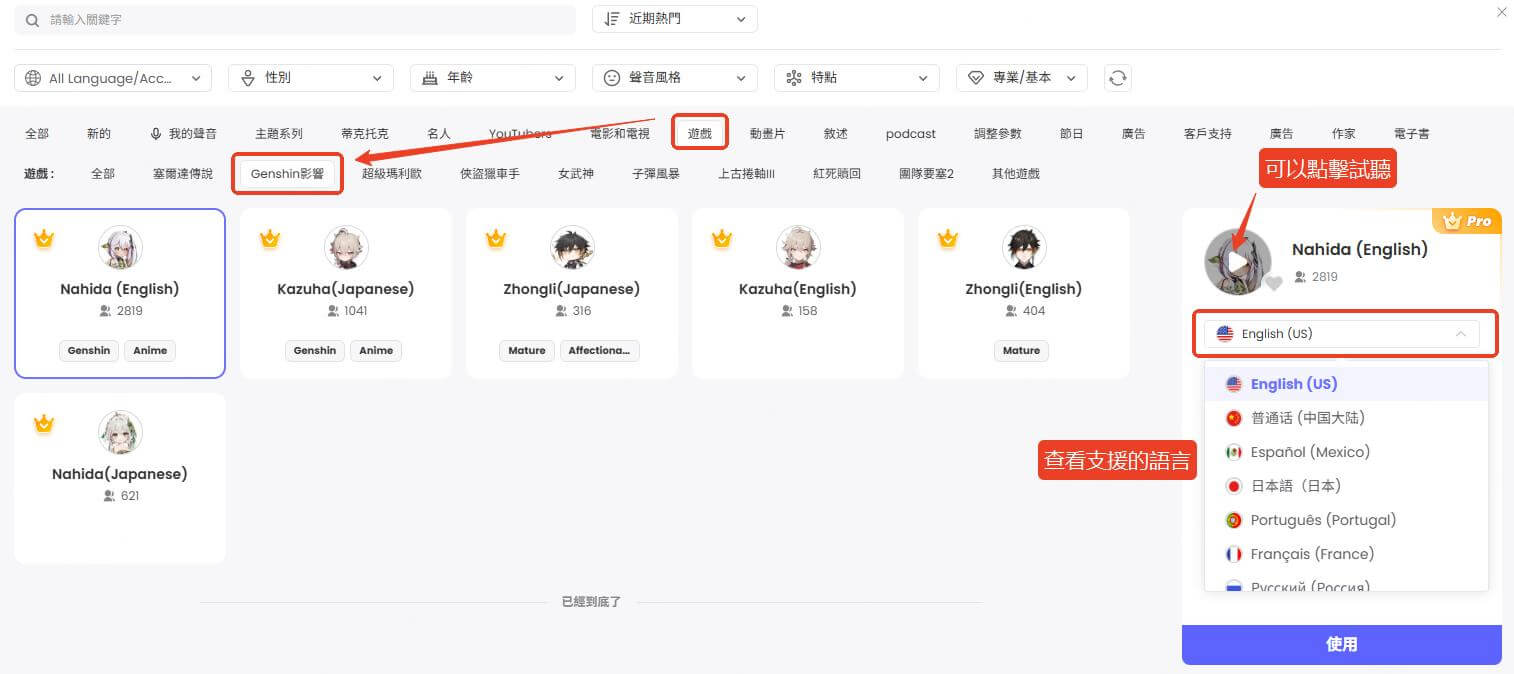
Task: Open the 近期熱門 sort dropdown
Action: pos(675,19)
